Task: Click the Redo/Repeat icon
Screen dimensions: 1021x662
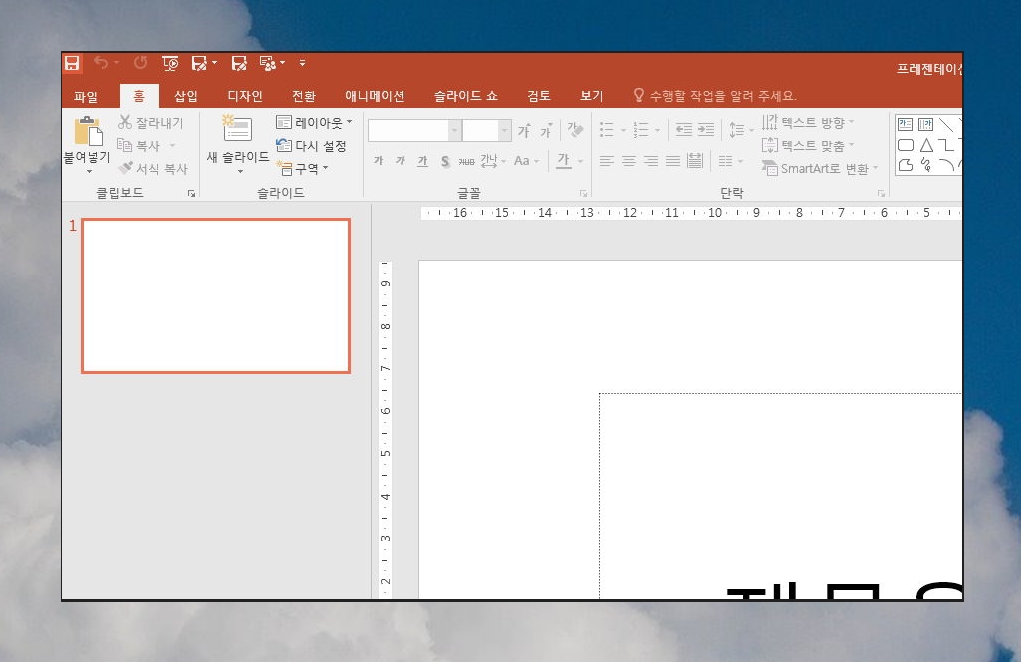Action: coord(141,62)
